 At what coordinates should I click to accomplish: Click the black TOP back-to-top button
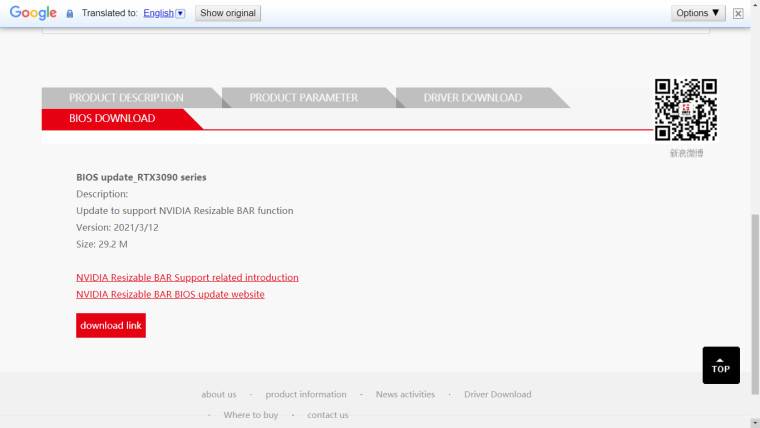721,365
